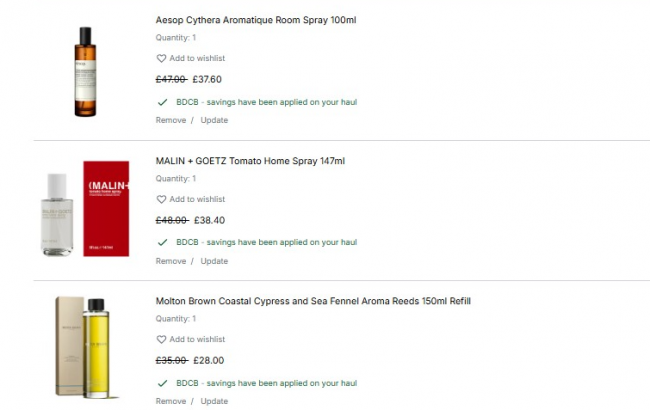Open Molton Brown Coastal Cypress product title
650x410 pixels.
point(312,301)
